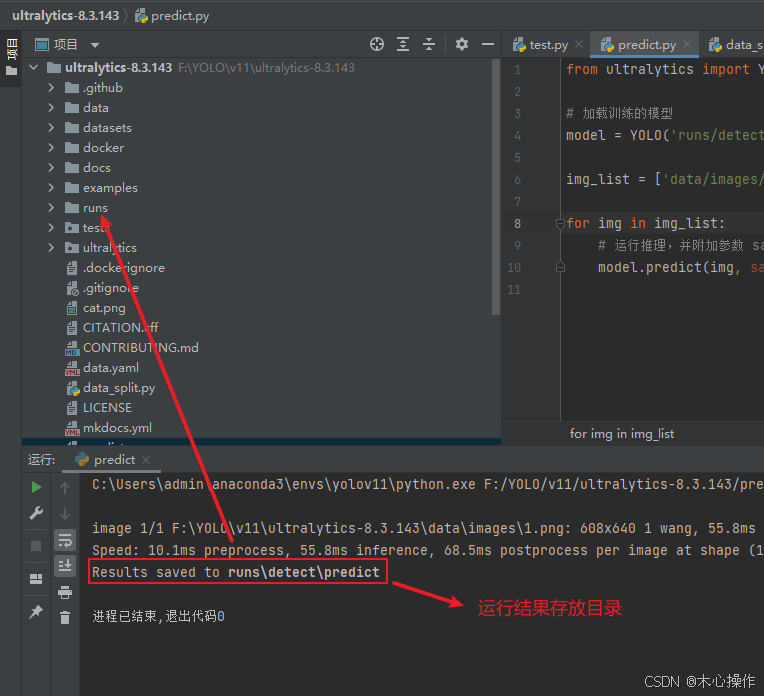Click the 'model.predict(img,' code on line 10
The width and height of the screenshot is (764, 696).
[669, 267]
